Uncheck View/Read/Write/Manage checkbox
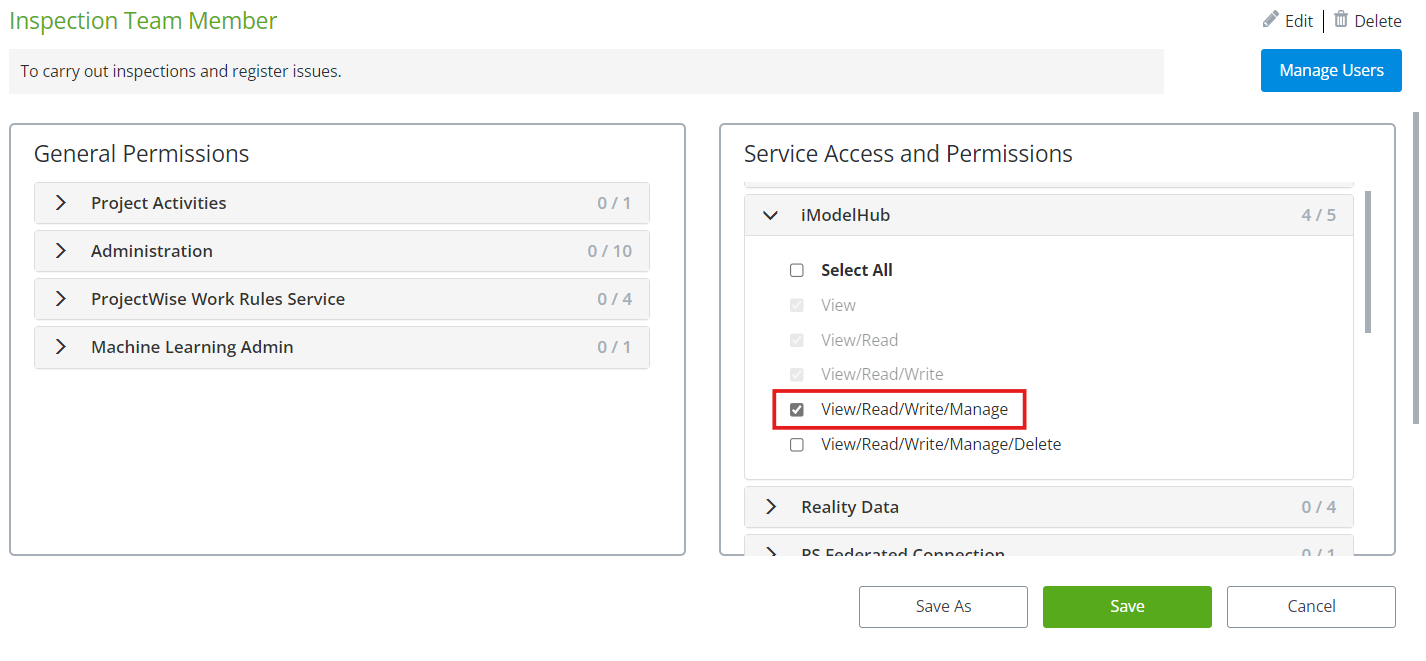The image size is (1426, 661). point(797,409)
